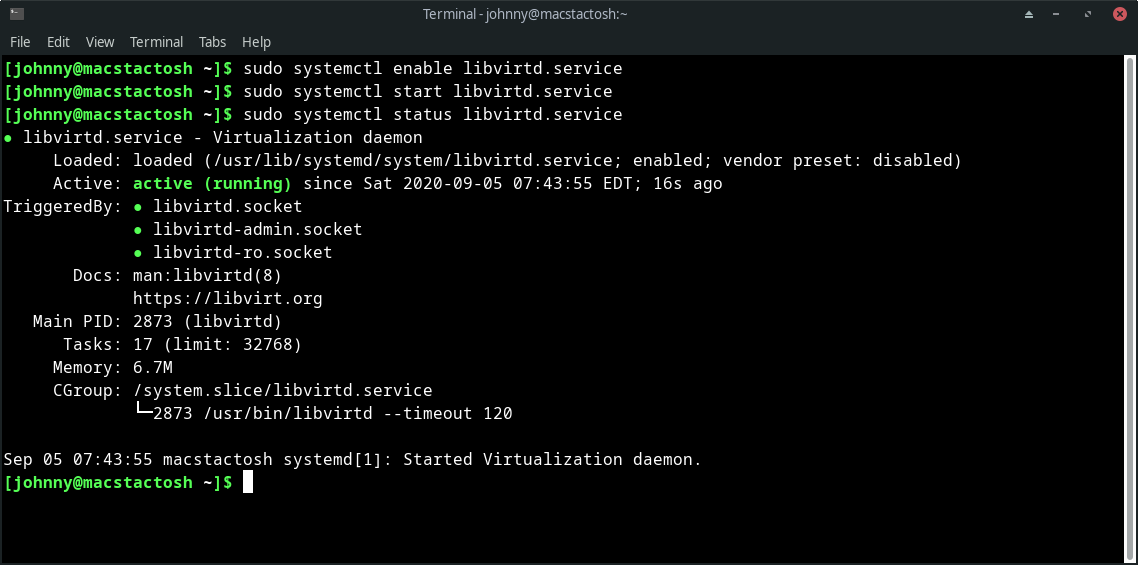Click the https://libvirt.org URL

(228, 298)
